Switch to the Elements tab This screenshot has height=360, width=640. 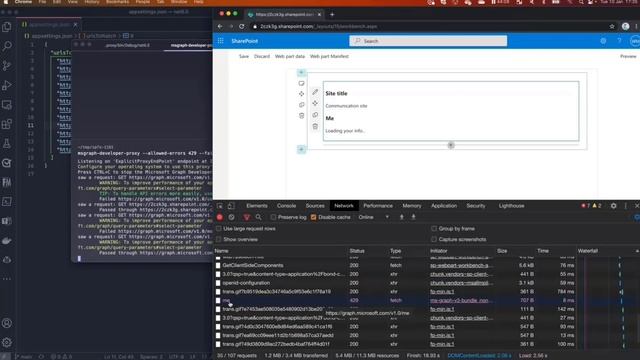coord(257,206)
